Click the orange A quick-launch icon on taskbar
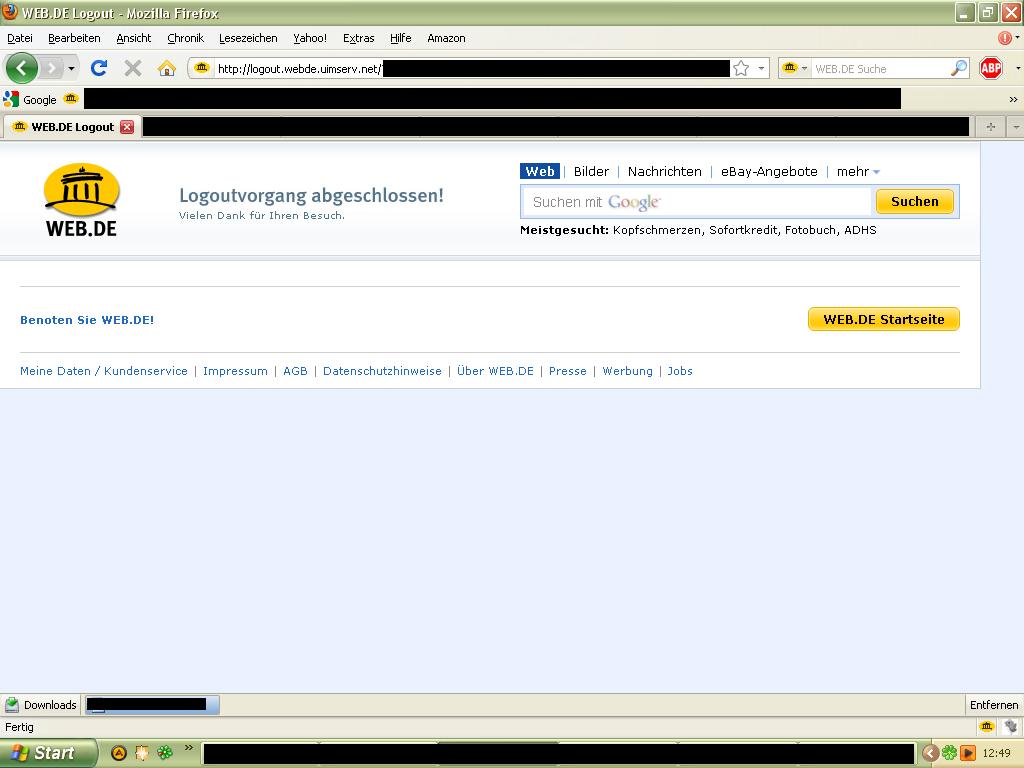The width and height of the screenshot is (1024, 768). pos(119,753)
